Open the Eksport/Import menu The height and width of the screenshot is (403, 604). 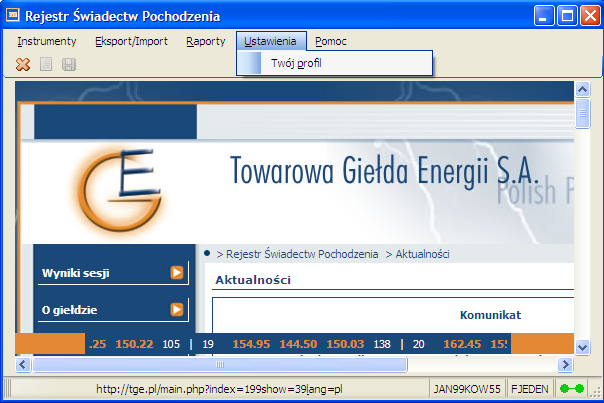(x=131, y=41)
